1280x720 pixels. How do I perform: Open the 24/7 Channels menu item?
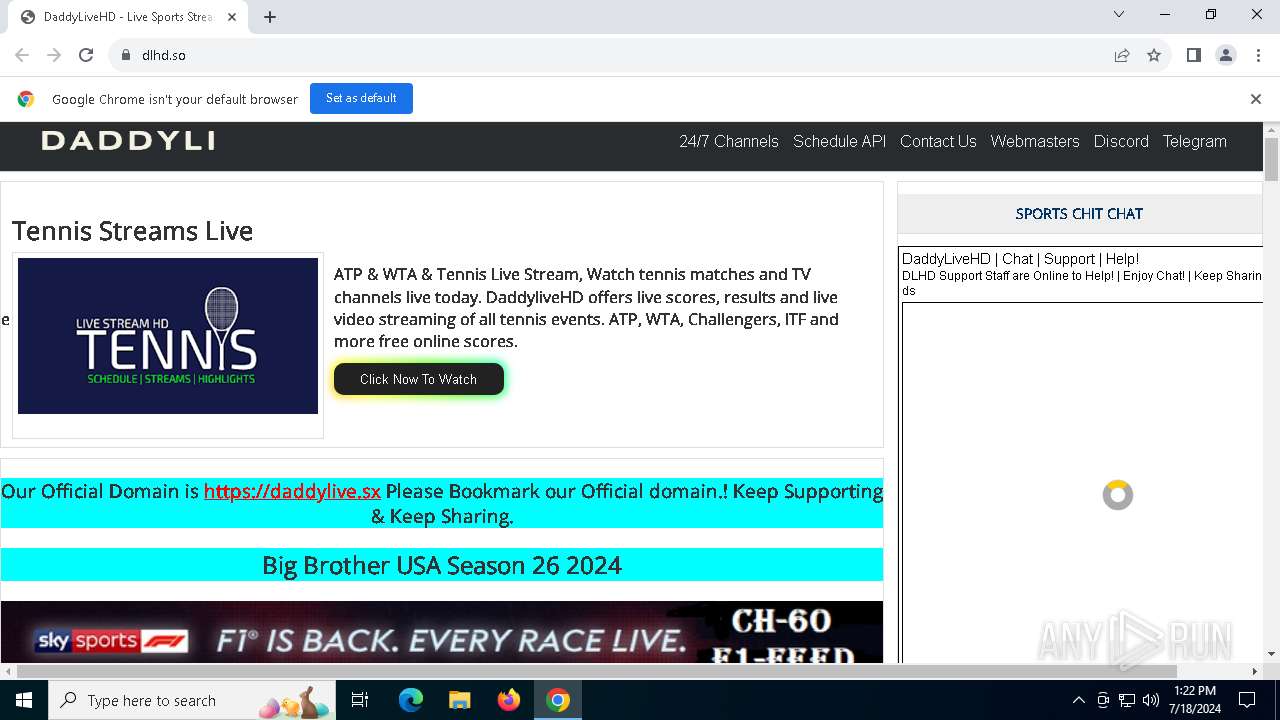pos(729,141)
